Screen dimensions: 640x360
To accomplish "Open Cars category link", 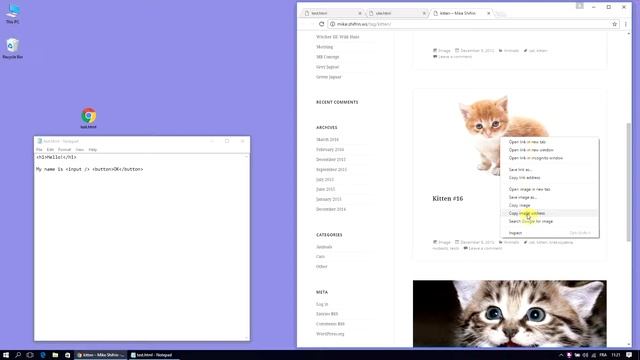I will pyautogui.click(x=320, y=257).
